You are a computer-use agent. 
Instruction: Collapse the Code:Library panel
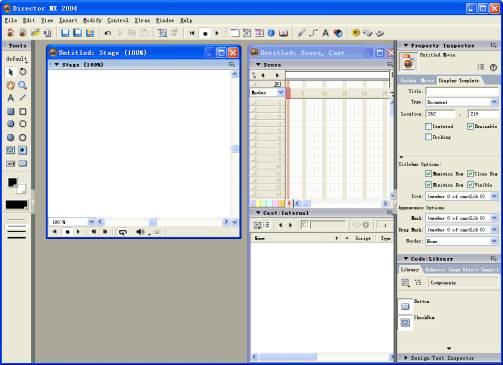[x=406, y=259]
